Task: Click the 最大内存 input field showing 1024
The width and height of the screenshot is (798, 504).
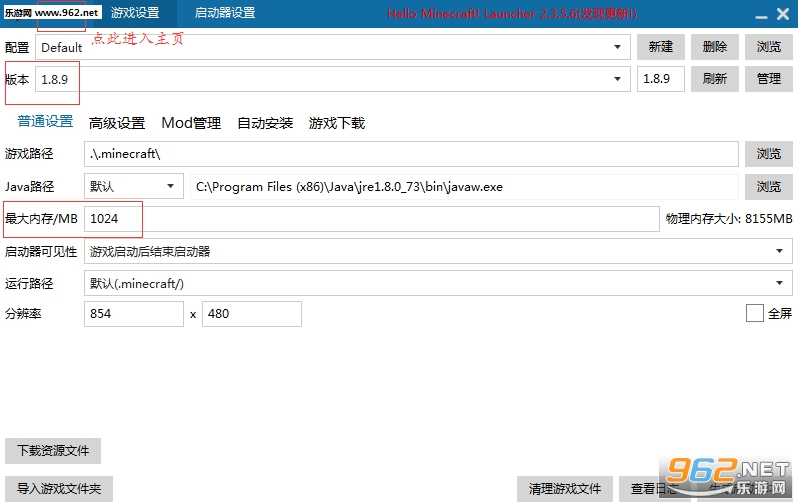Action: 370,218
